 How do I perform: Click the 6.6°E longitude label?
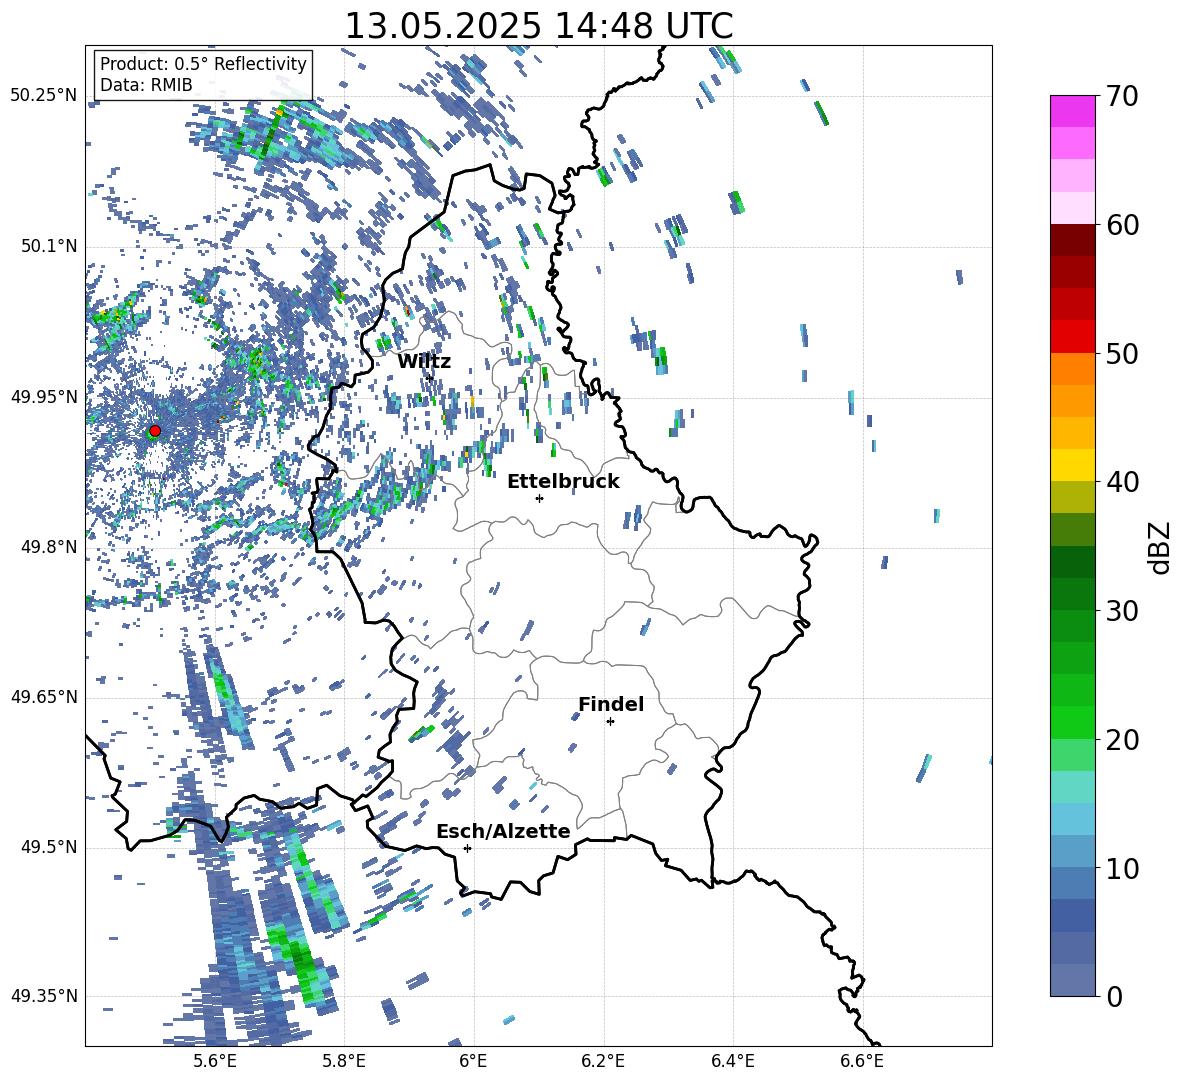click(862, 1061)
